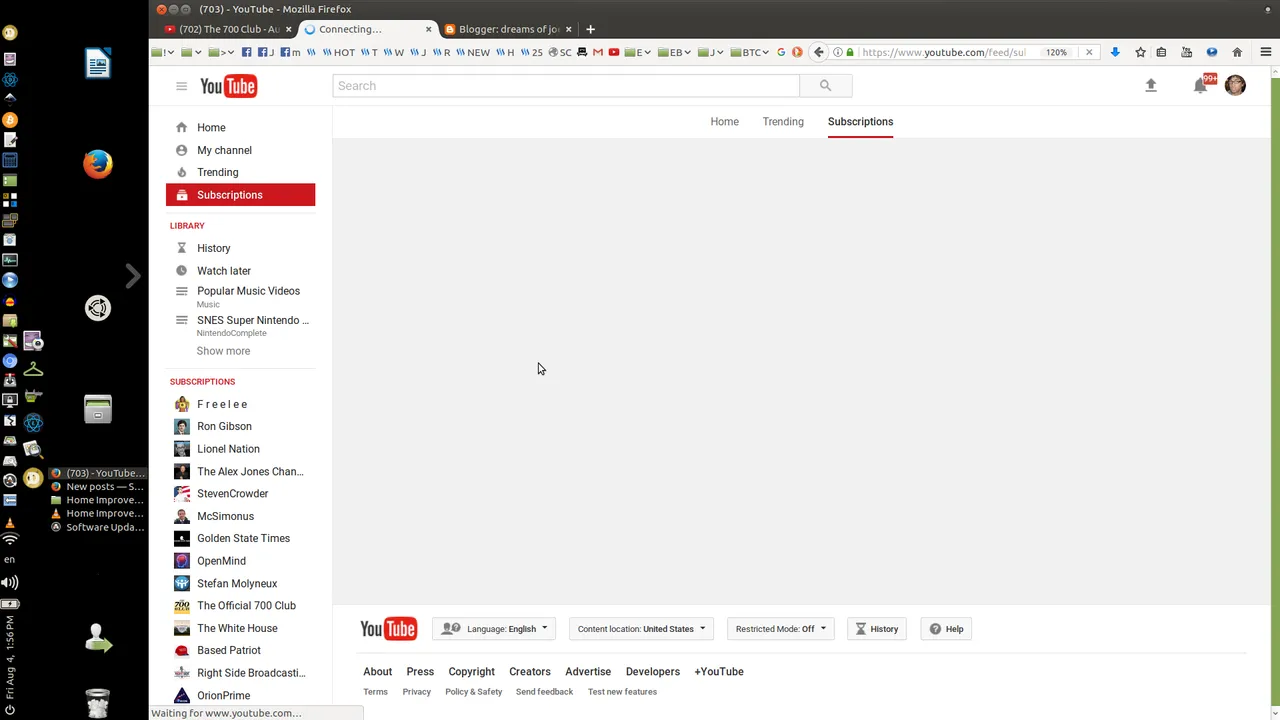Expand Show more in the Library section
The height and width of the screenshot is (720, 1280).
pyautogui.click(x=223, y=351)
